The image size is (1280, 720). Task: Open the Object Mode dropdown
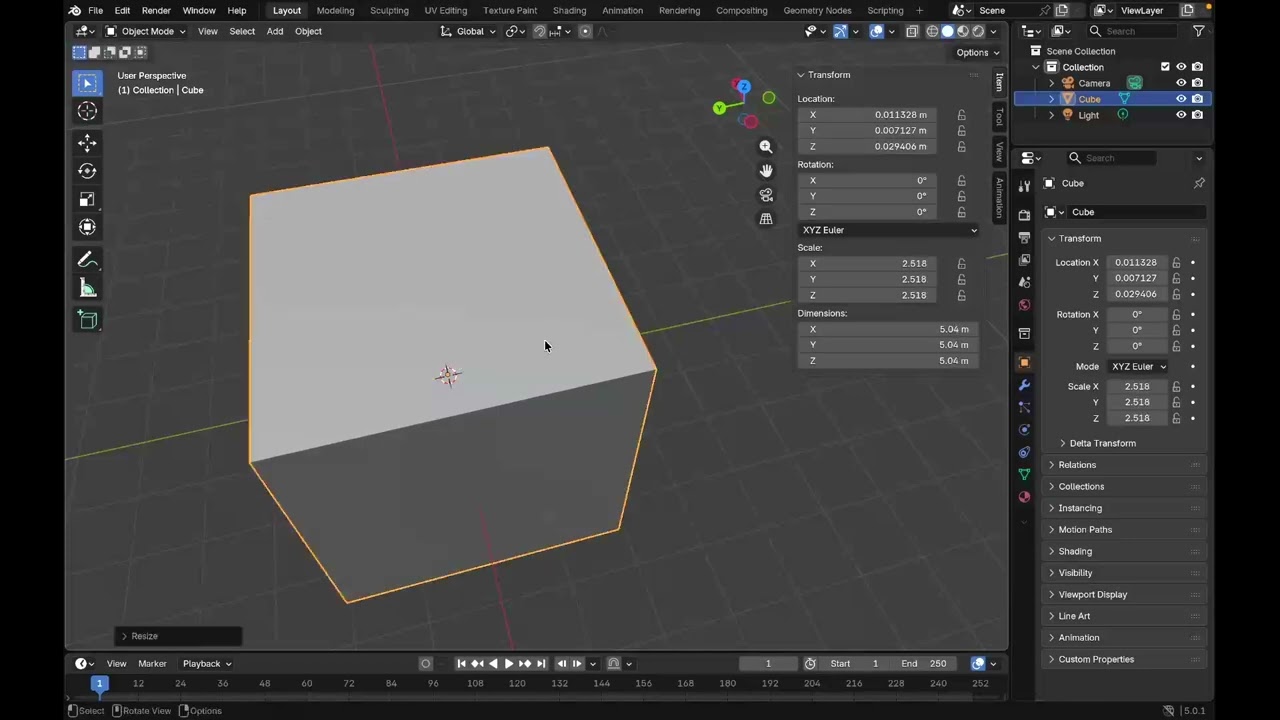[145, 31]
